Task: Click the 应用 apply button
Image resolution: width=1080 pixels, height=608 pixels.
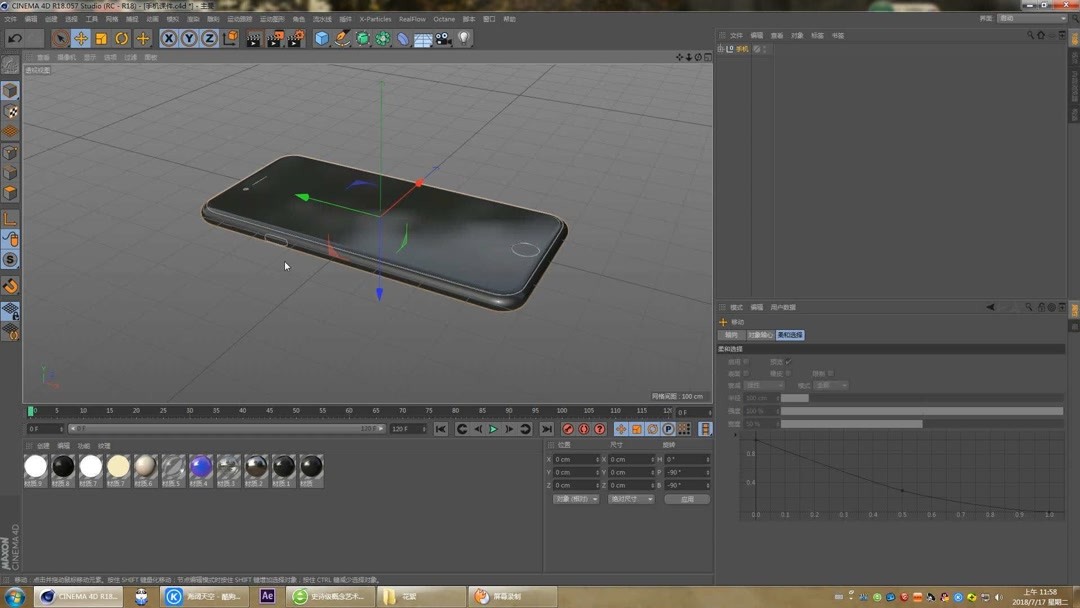Action: (688, 498)
